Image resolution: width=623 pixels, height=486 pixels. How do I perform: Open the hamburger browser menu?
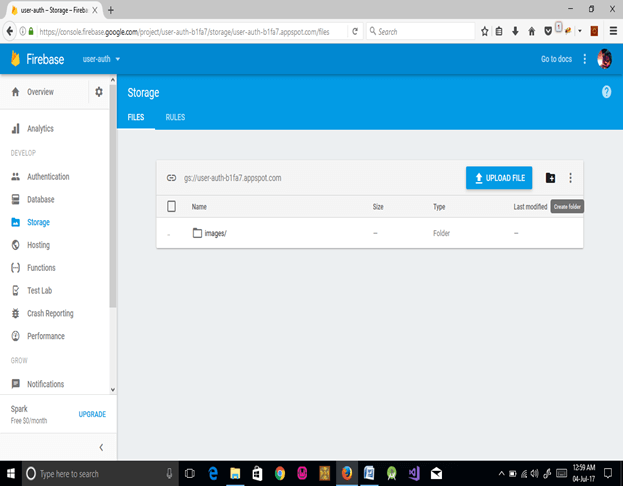(613, 31)
